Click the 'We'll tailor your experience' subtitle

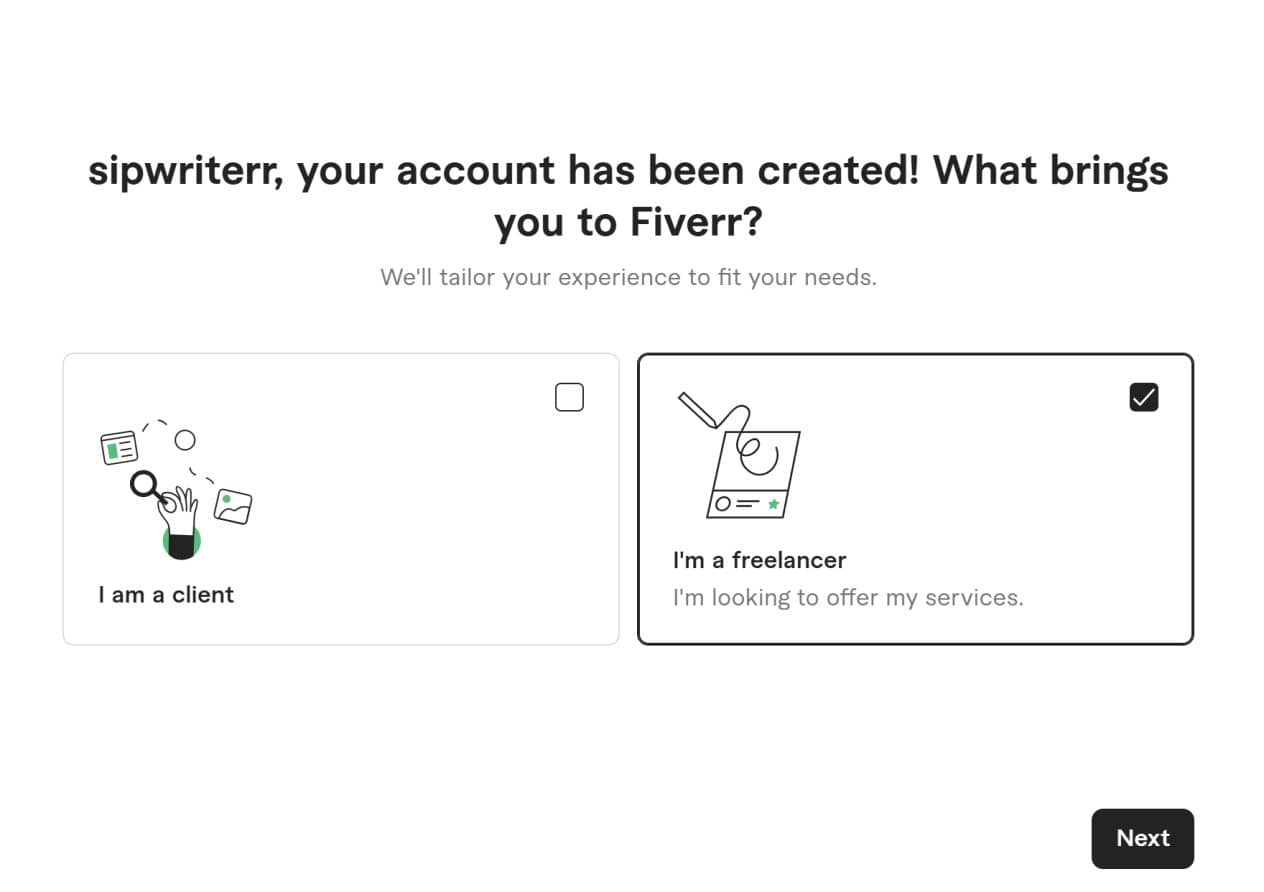[x=628, y=277]
